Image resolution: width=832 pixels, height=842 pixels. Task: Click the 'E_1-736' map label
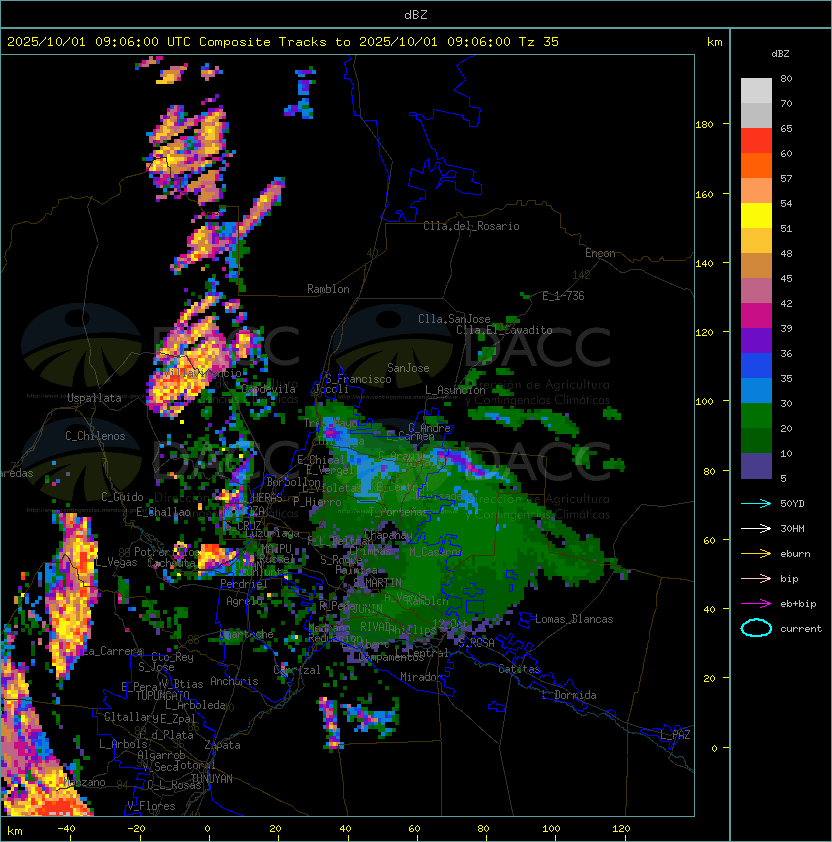click(x=563, y=296)
